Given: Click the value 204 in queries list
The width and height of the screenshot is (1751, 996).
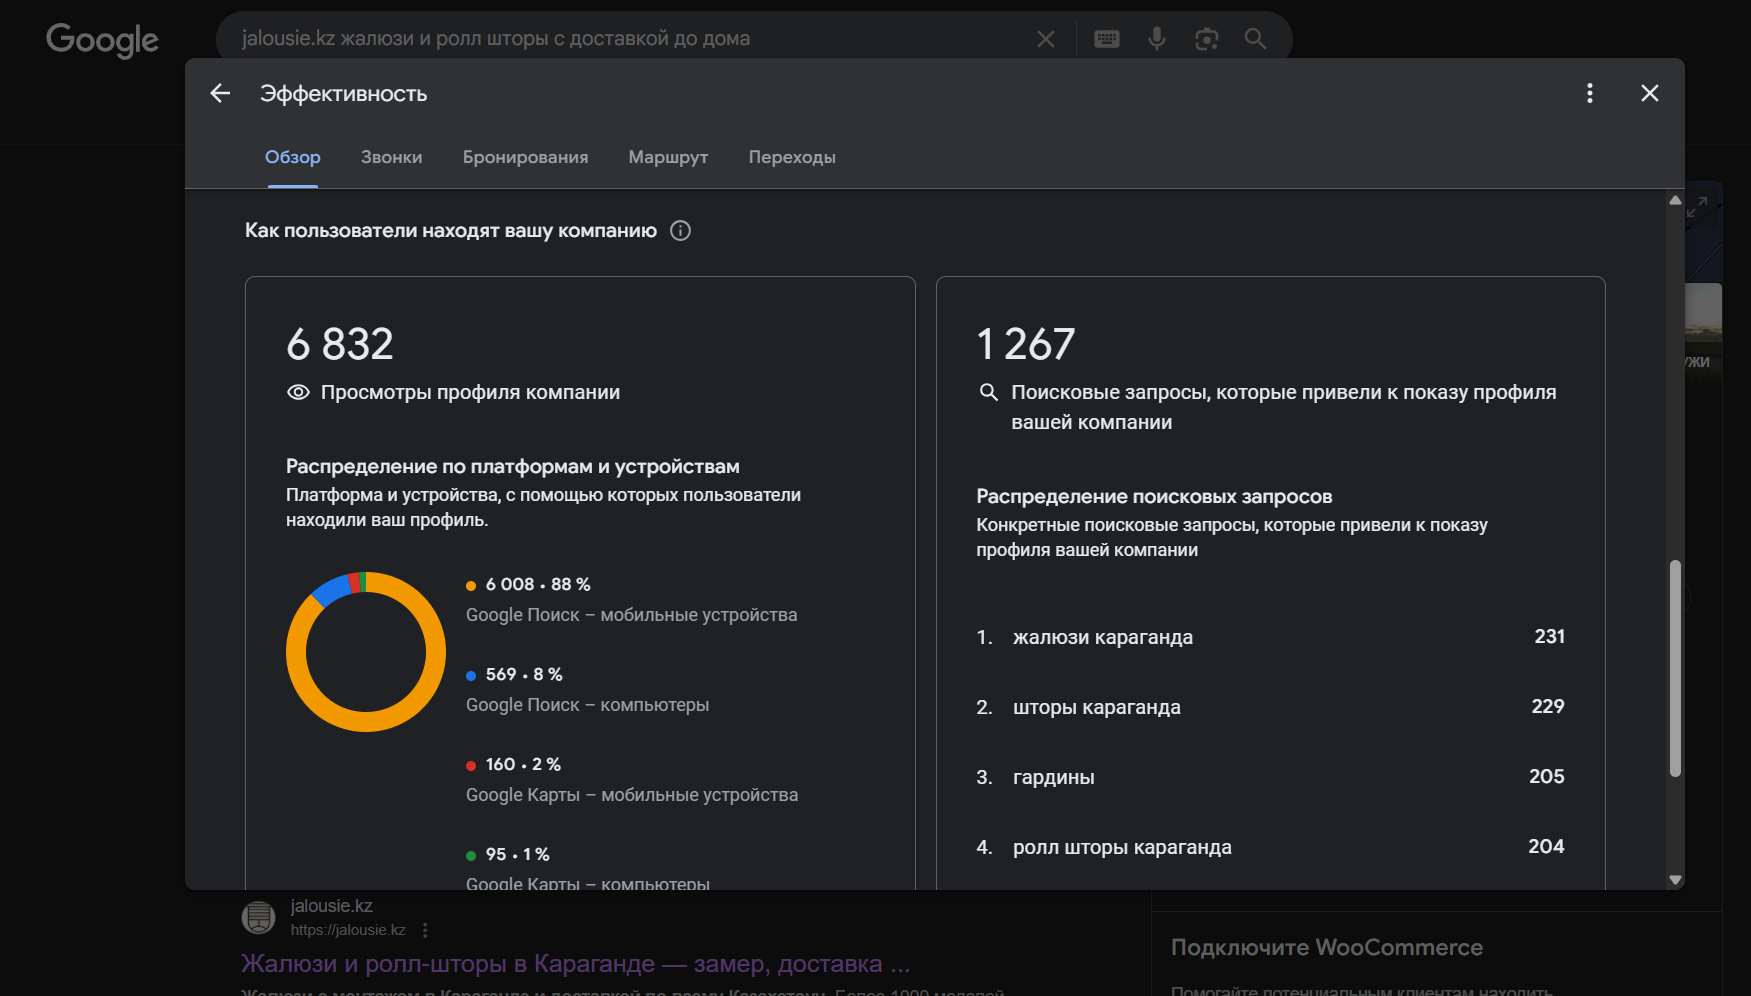Looking at the screenshot, I should click(x=1547, y=847).
